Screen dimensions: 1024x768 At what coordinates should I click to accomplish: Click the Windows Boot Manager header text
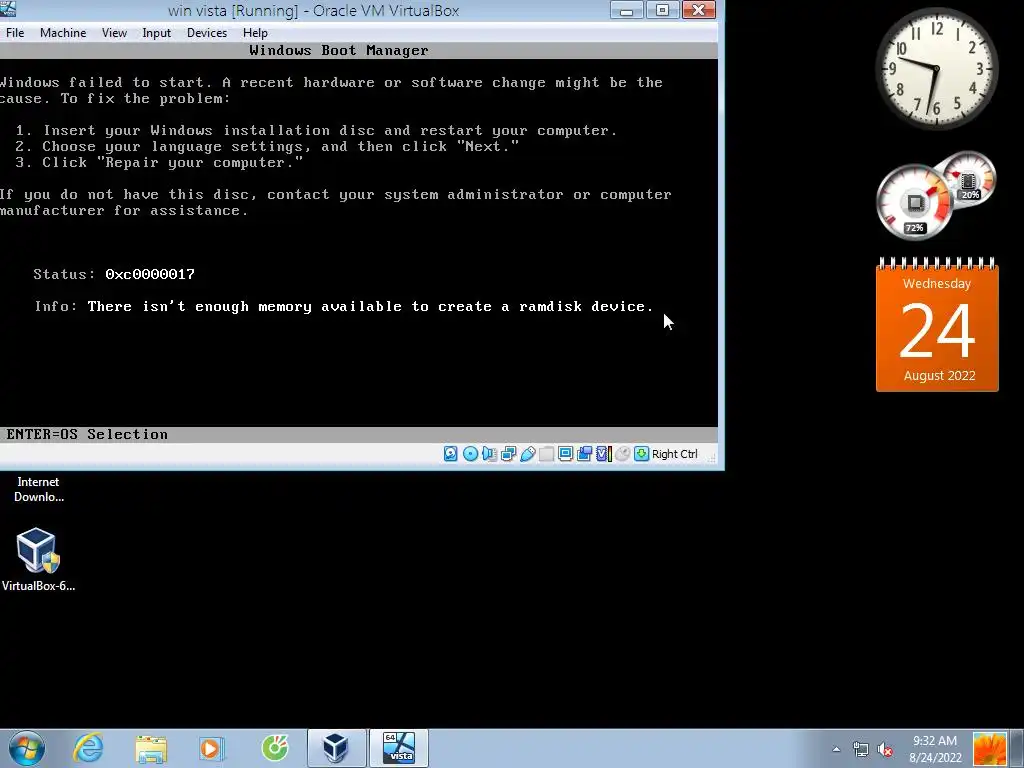338,51
